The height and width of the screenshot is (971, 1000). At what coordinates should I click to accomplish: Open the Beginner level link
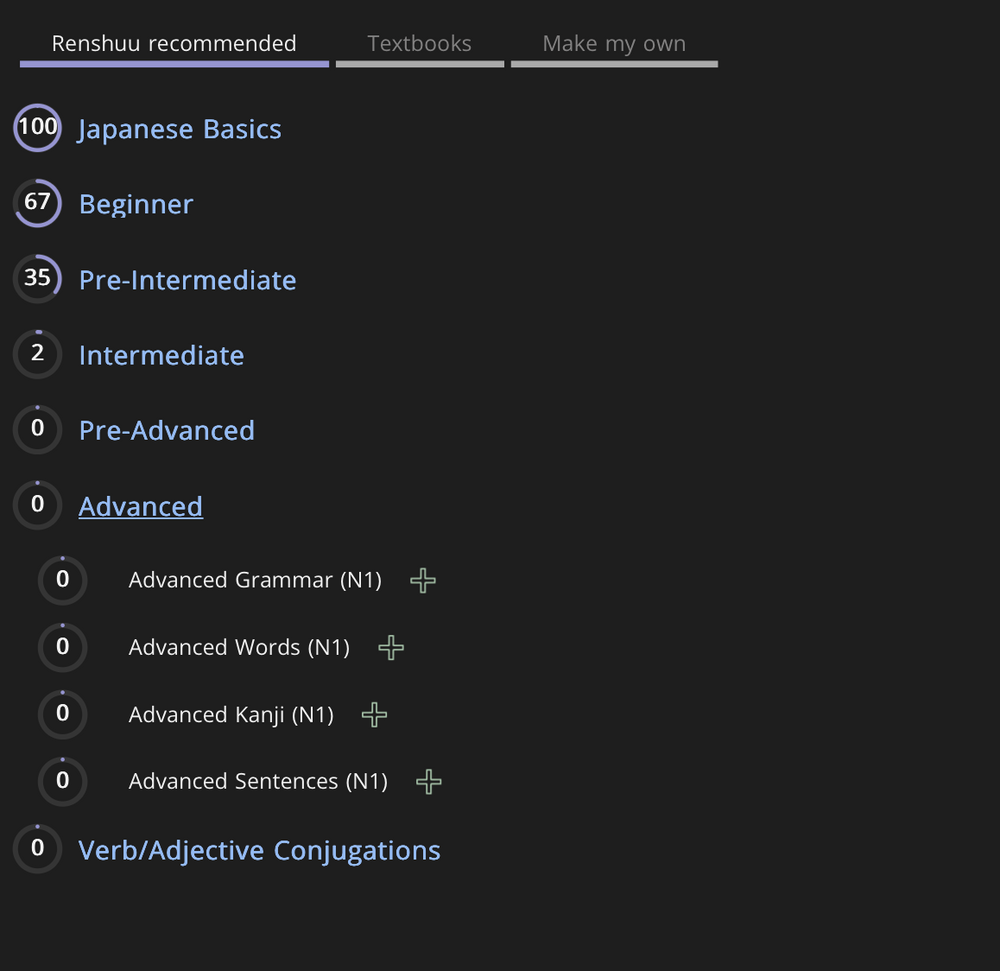136,204
